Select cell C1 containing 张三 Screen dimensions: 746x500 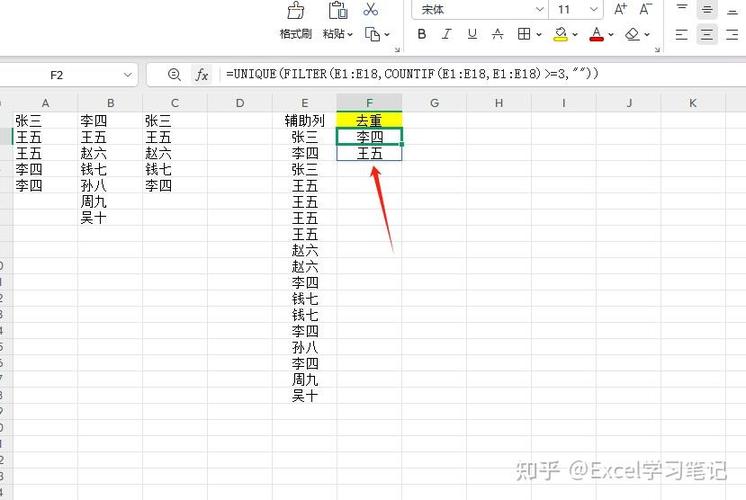175,120
